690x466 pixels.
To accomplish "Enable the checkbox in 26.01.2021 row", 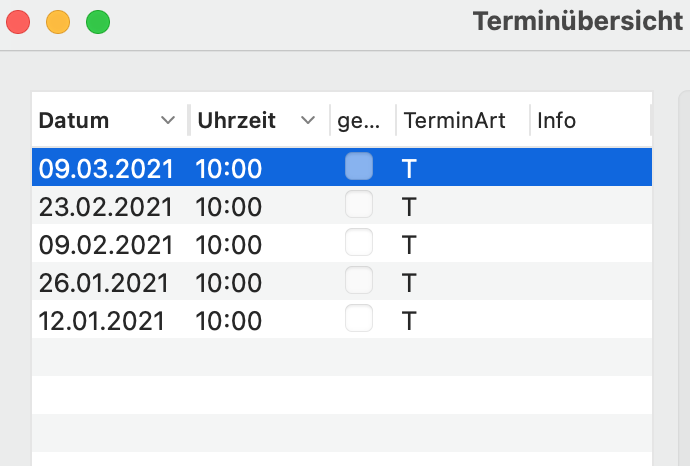I will 359,280.
